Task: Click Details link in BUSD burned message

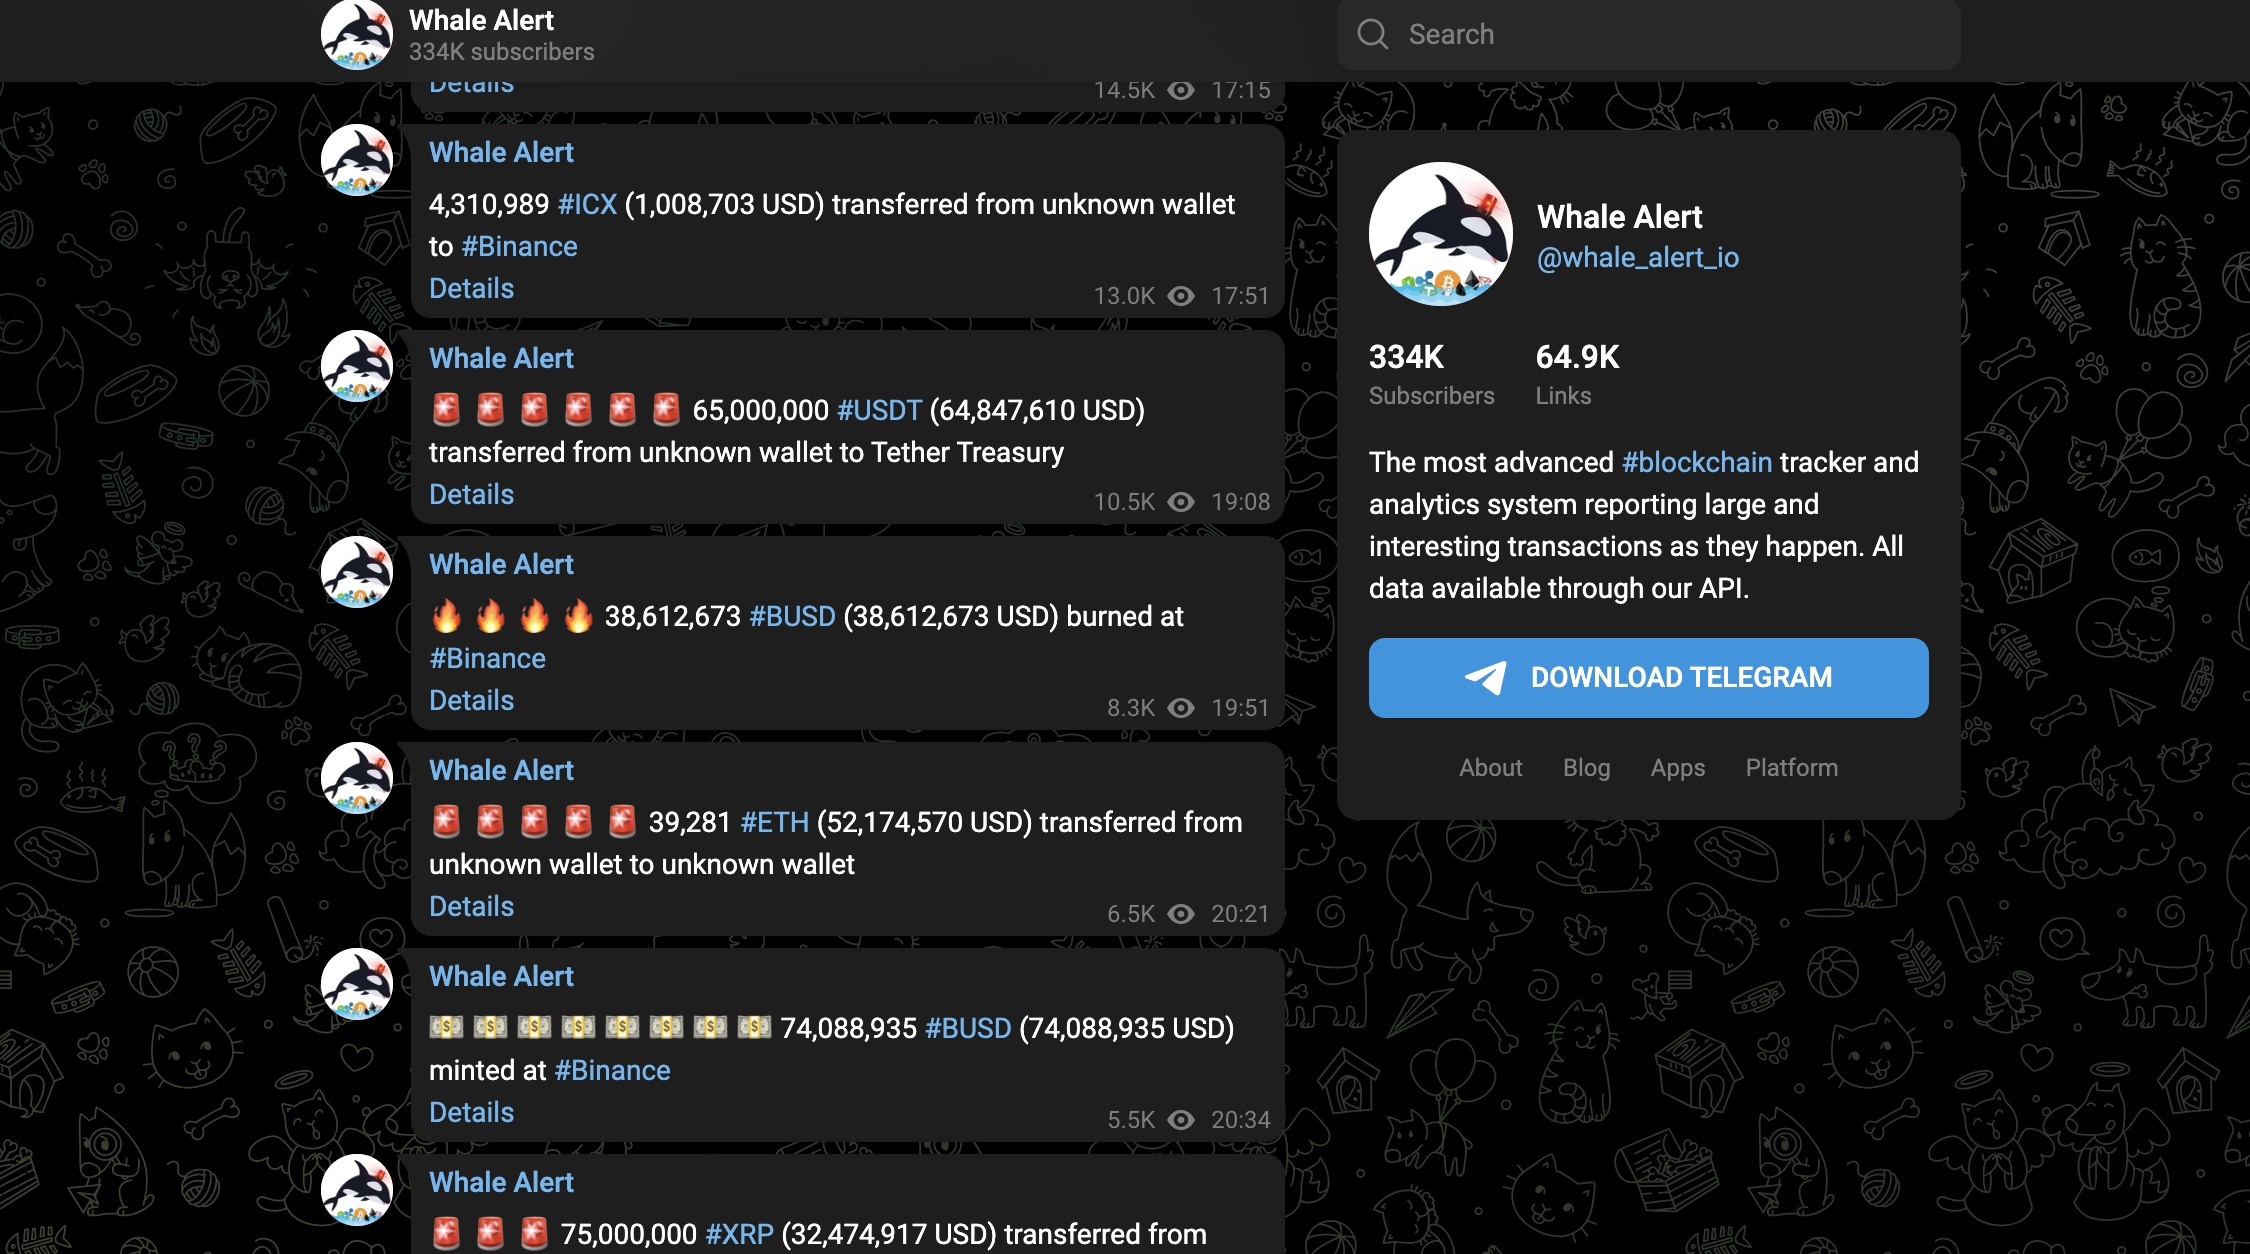Action: (x=471, y=700)
